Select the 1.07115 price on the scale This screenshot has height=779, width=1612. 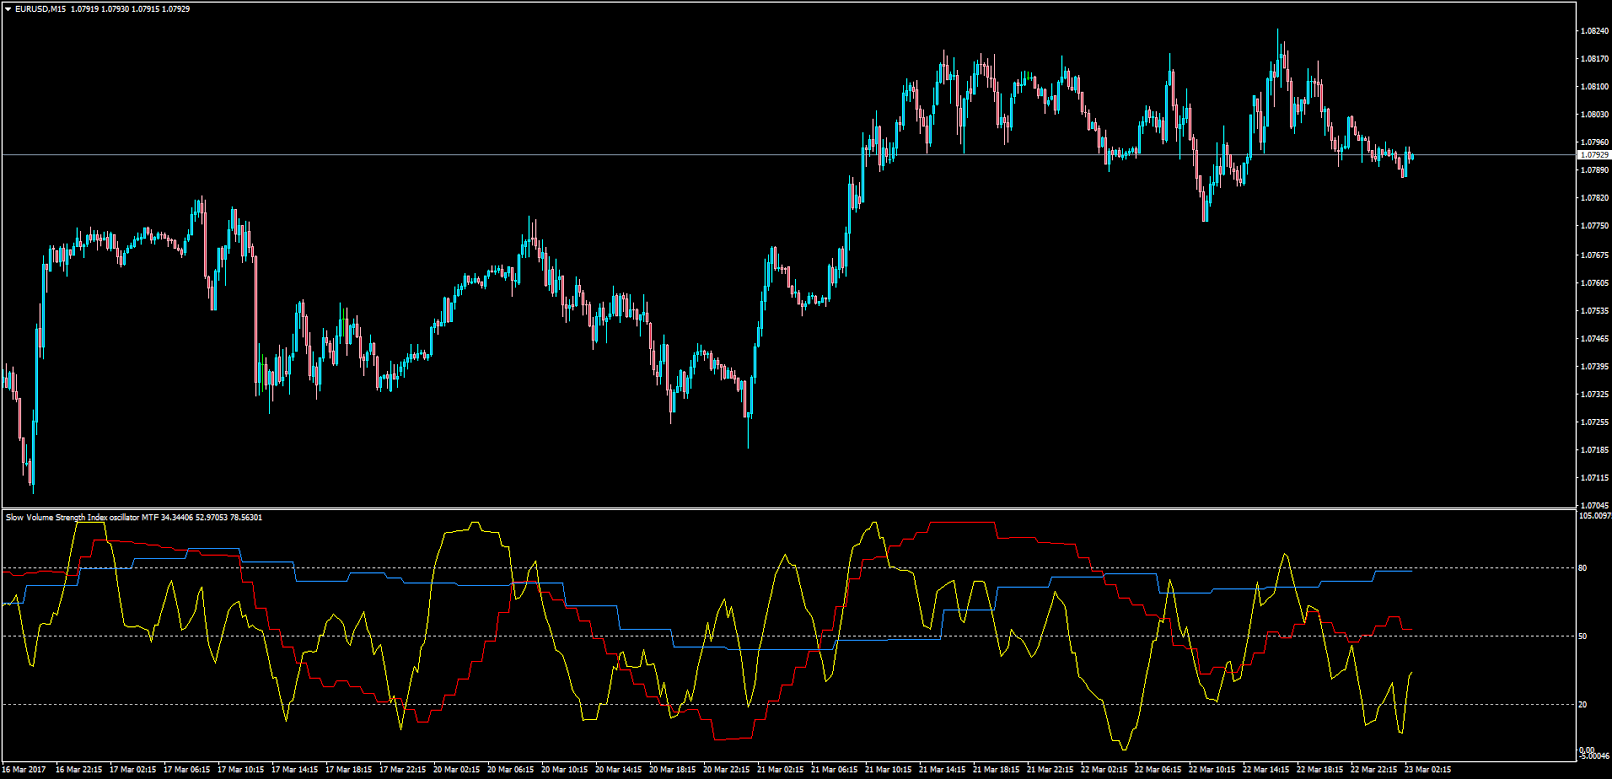(x=1594, y=478)
